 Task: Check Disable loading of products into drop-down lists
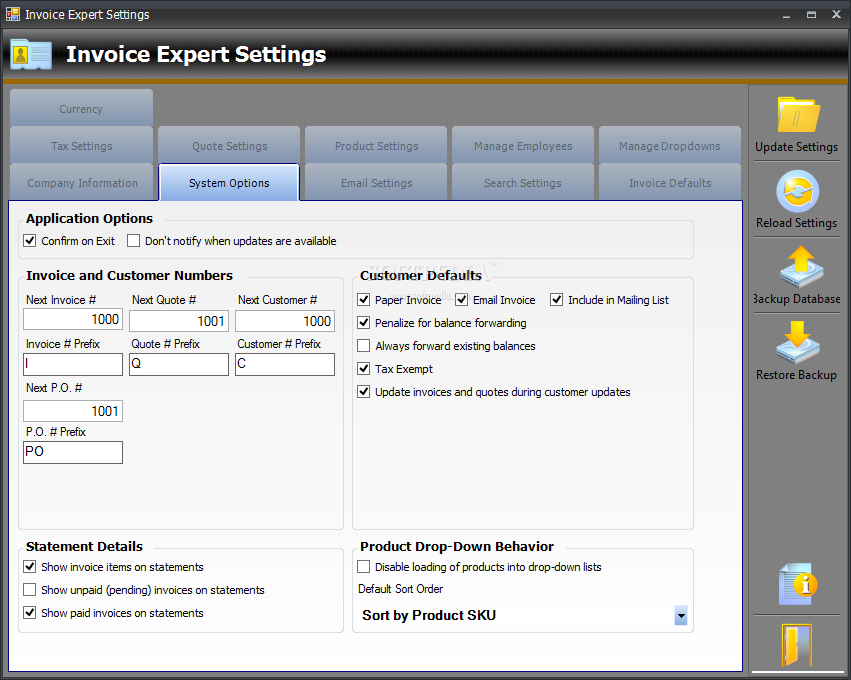364,567
